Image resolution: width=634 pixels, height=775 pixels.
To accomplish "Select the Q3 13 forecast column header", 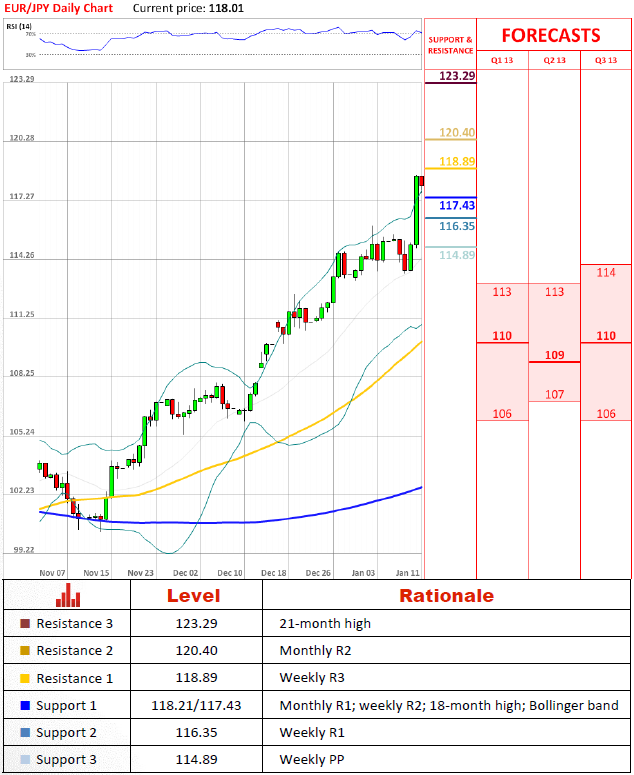I will click(x=606, y=60).
